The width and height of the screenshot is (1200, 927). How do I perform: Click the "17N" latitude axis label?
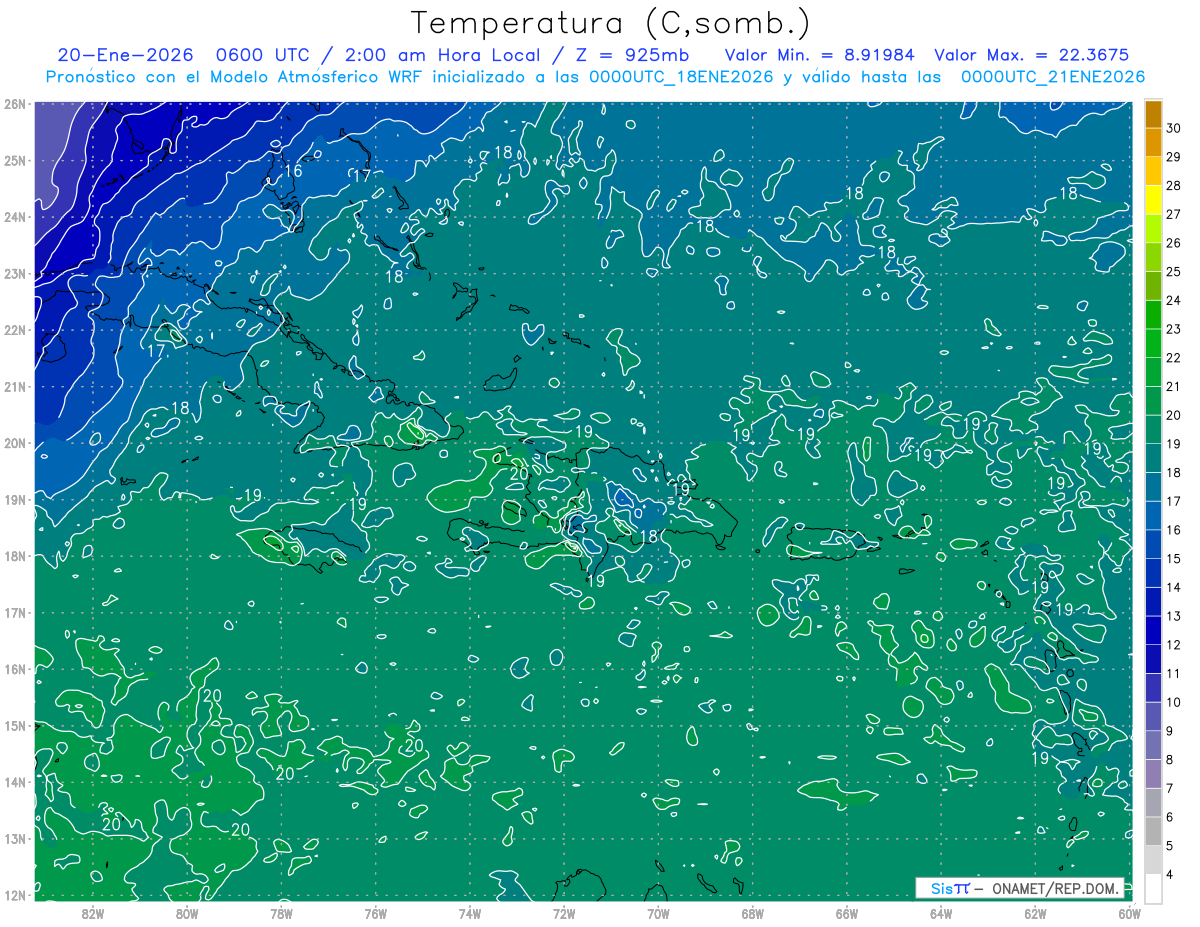15,612
